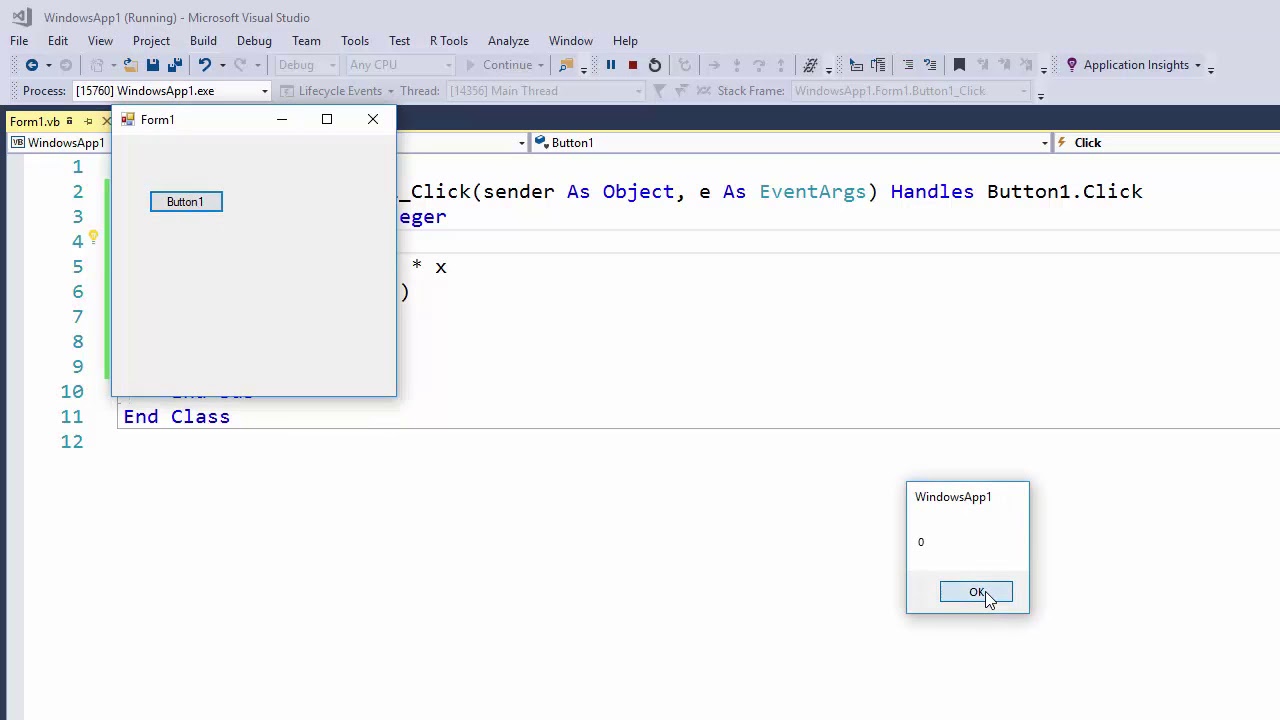Click the 'End Class' code on line 11
Image resolution: width=1280 pixels, height=720 pixels.
point(177,417)
